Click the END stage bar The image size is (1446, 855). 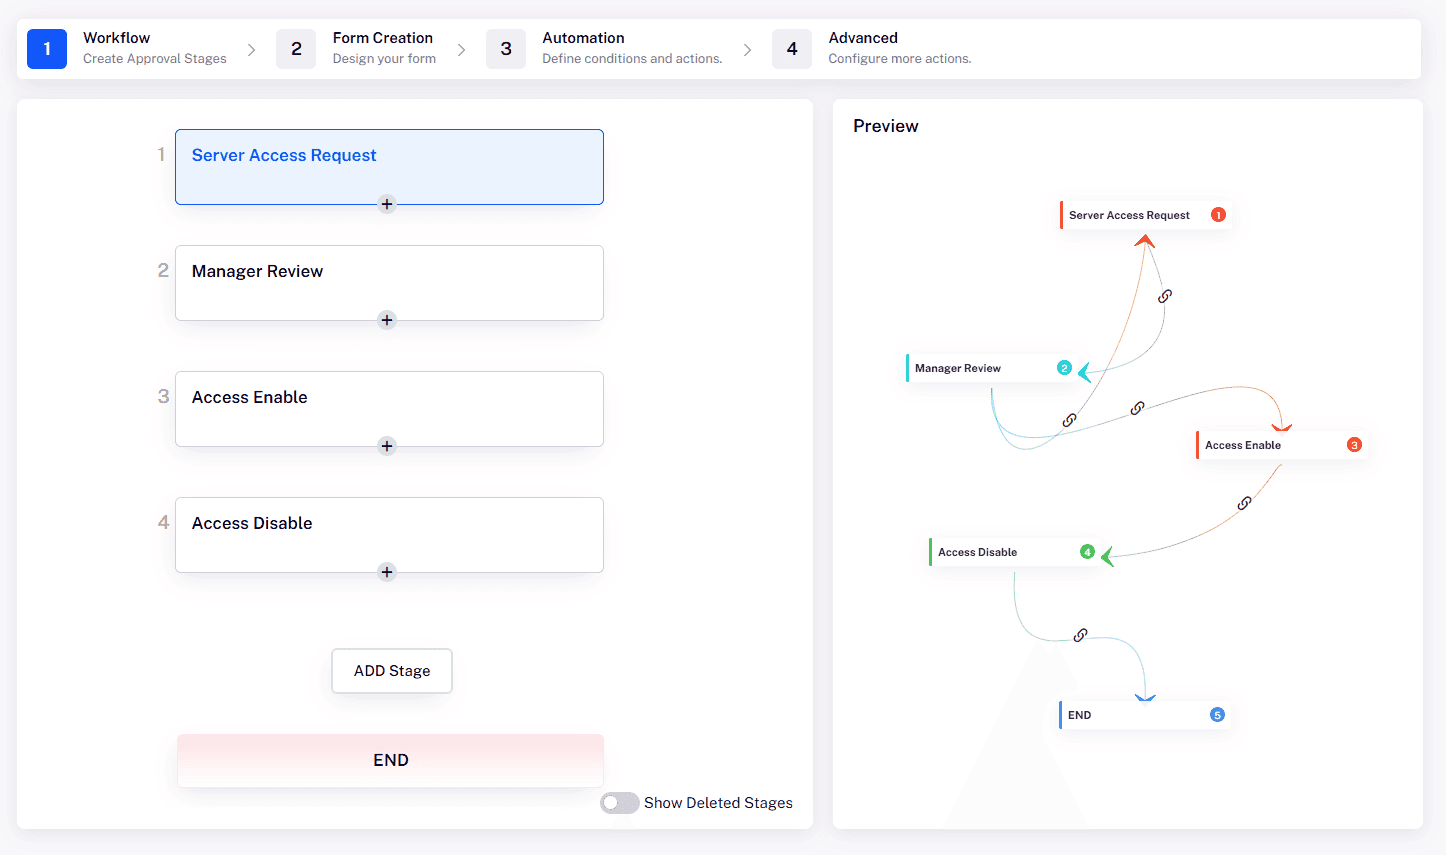click(x=390, y=760)
